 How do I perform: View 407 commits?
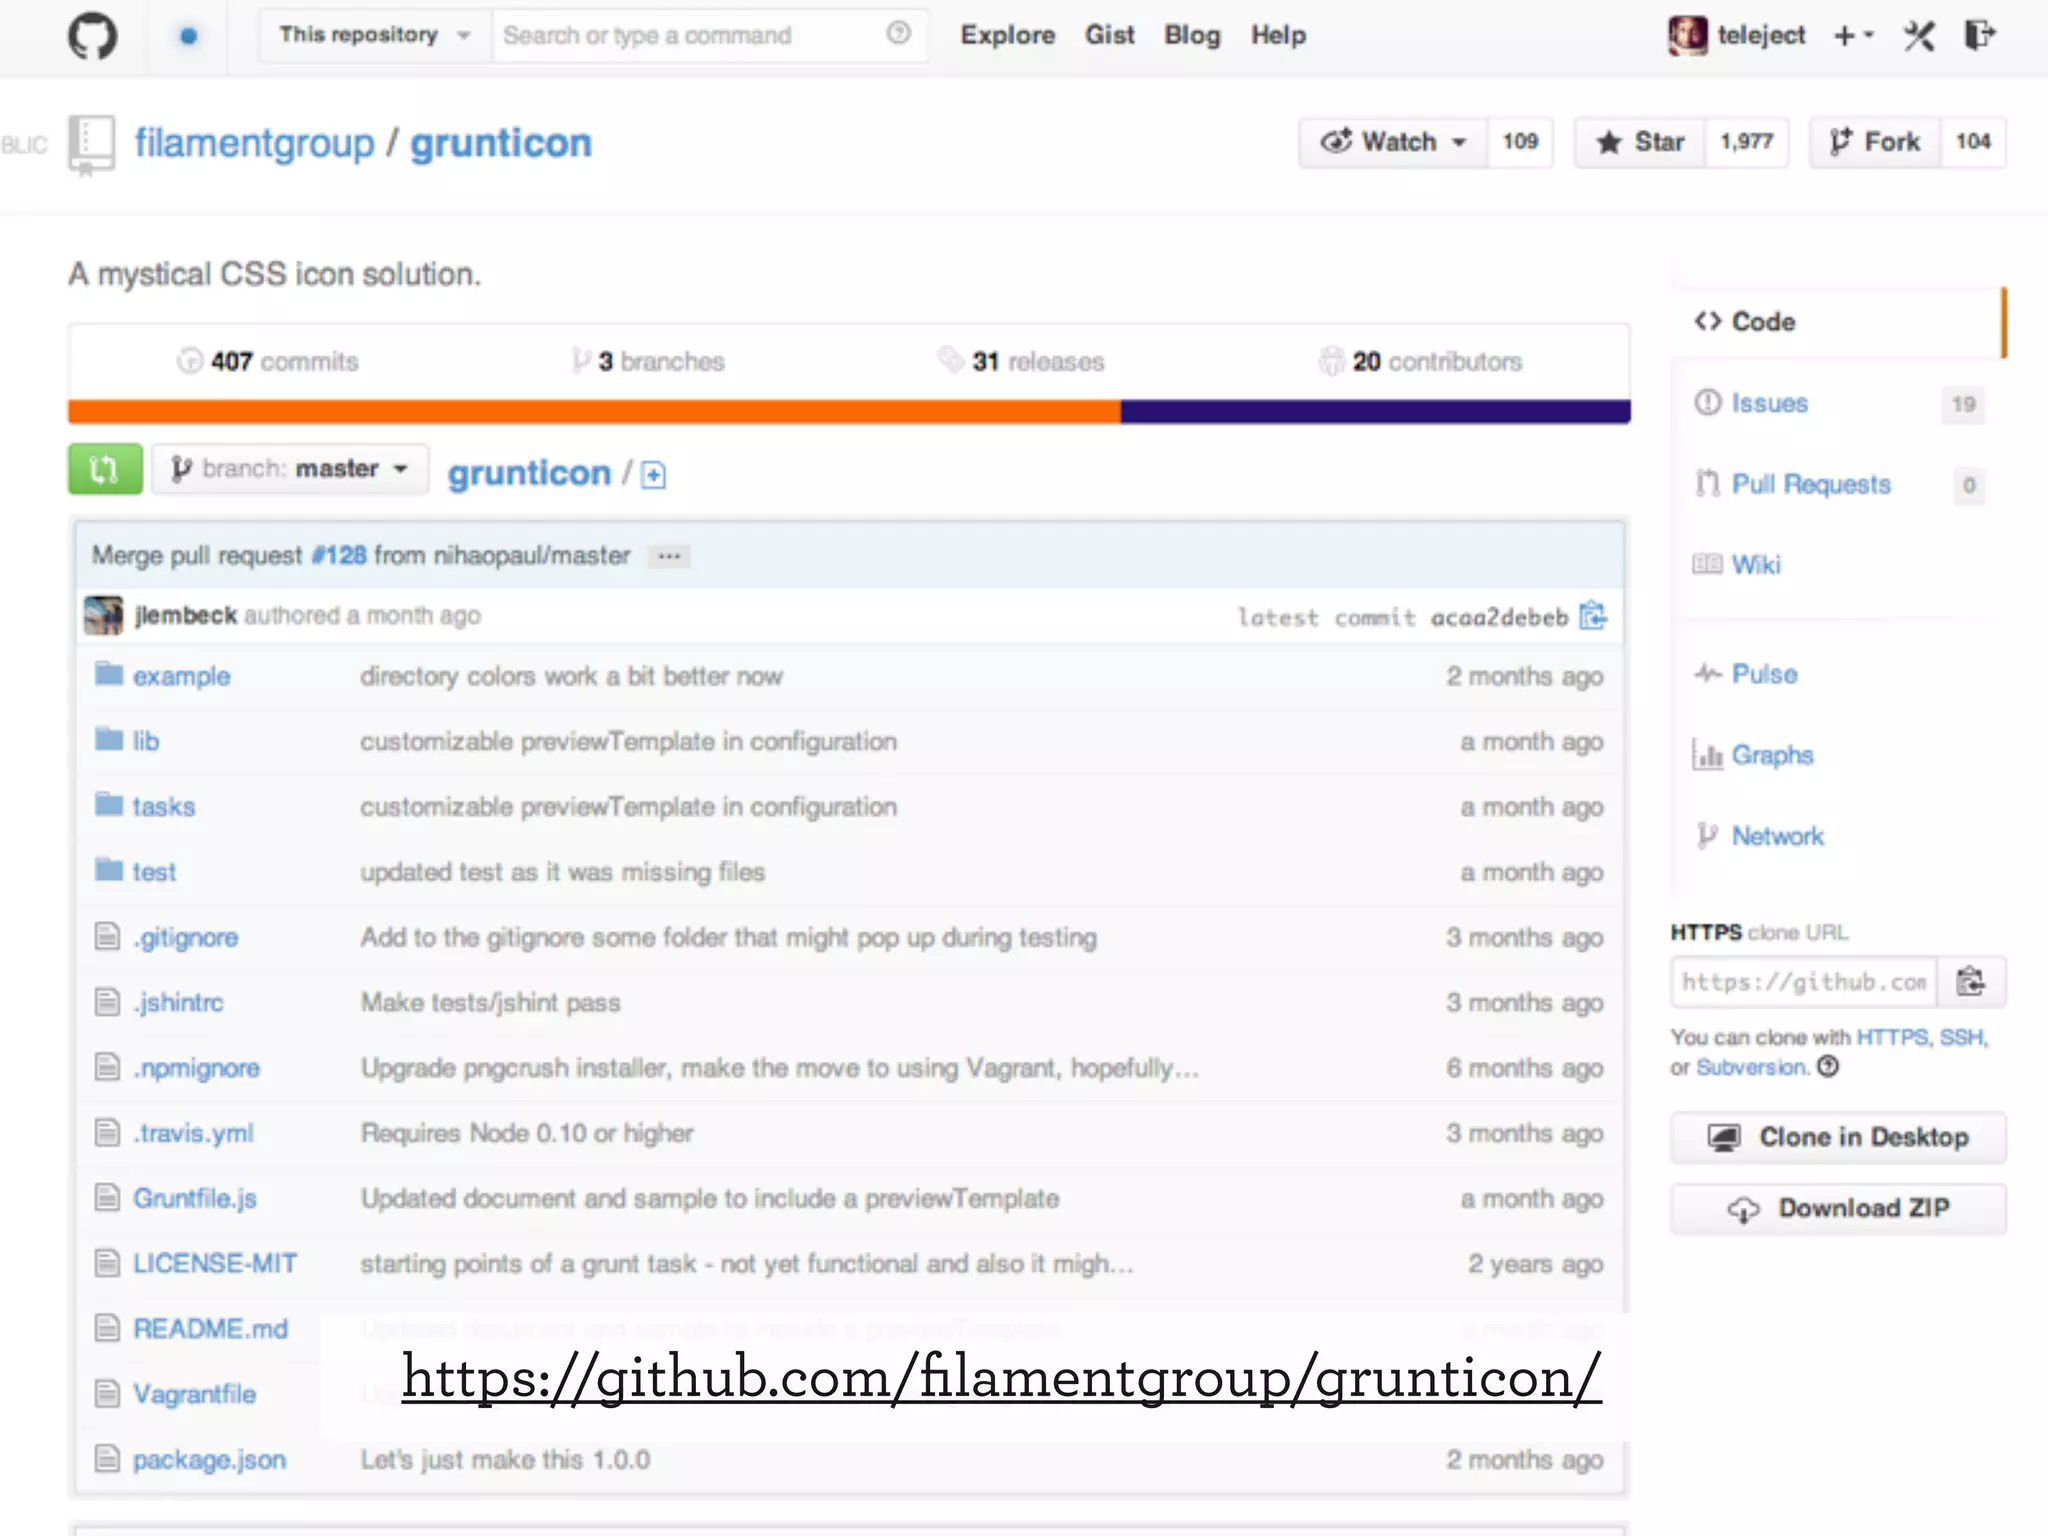click(268, 361)
